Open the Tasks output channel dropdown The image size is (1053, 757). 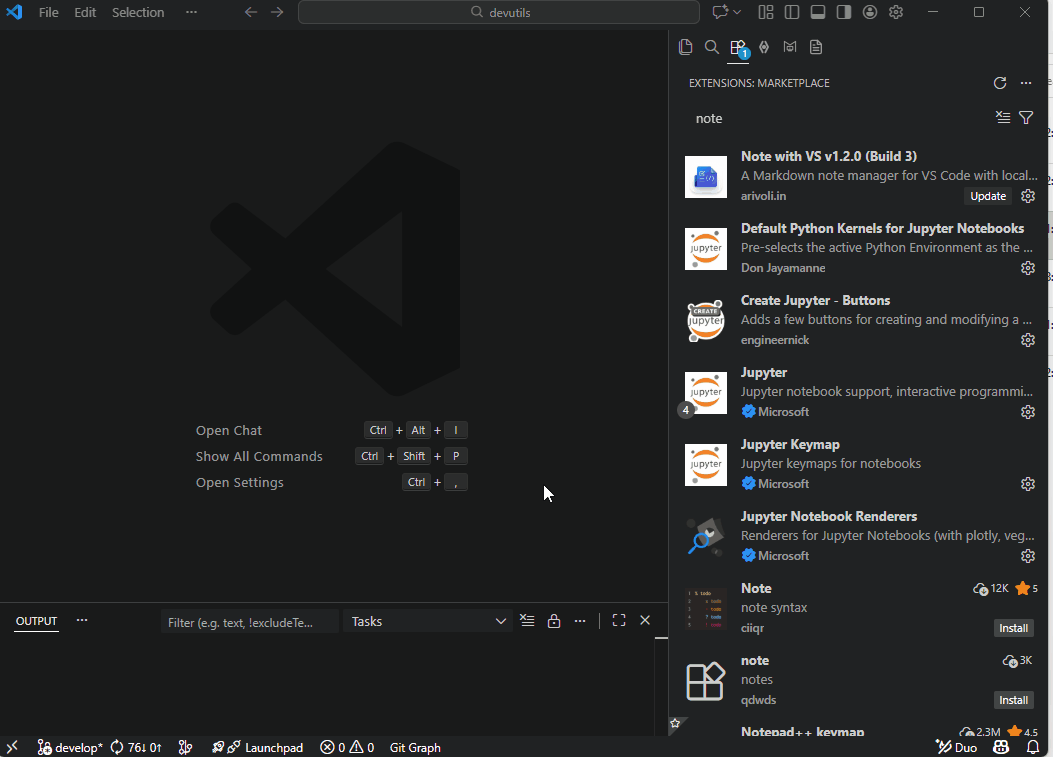click(x=428, y=620)
